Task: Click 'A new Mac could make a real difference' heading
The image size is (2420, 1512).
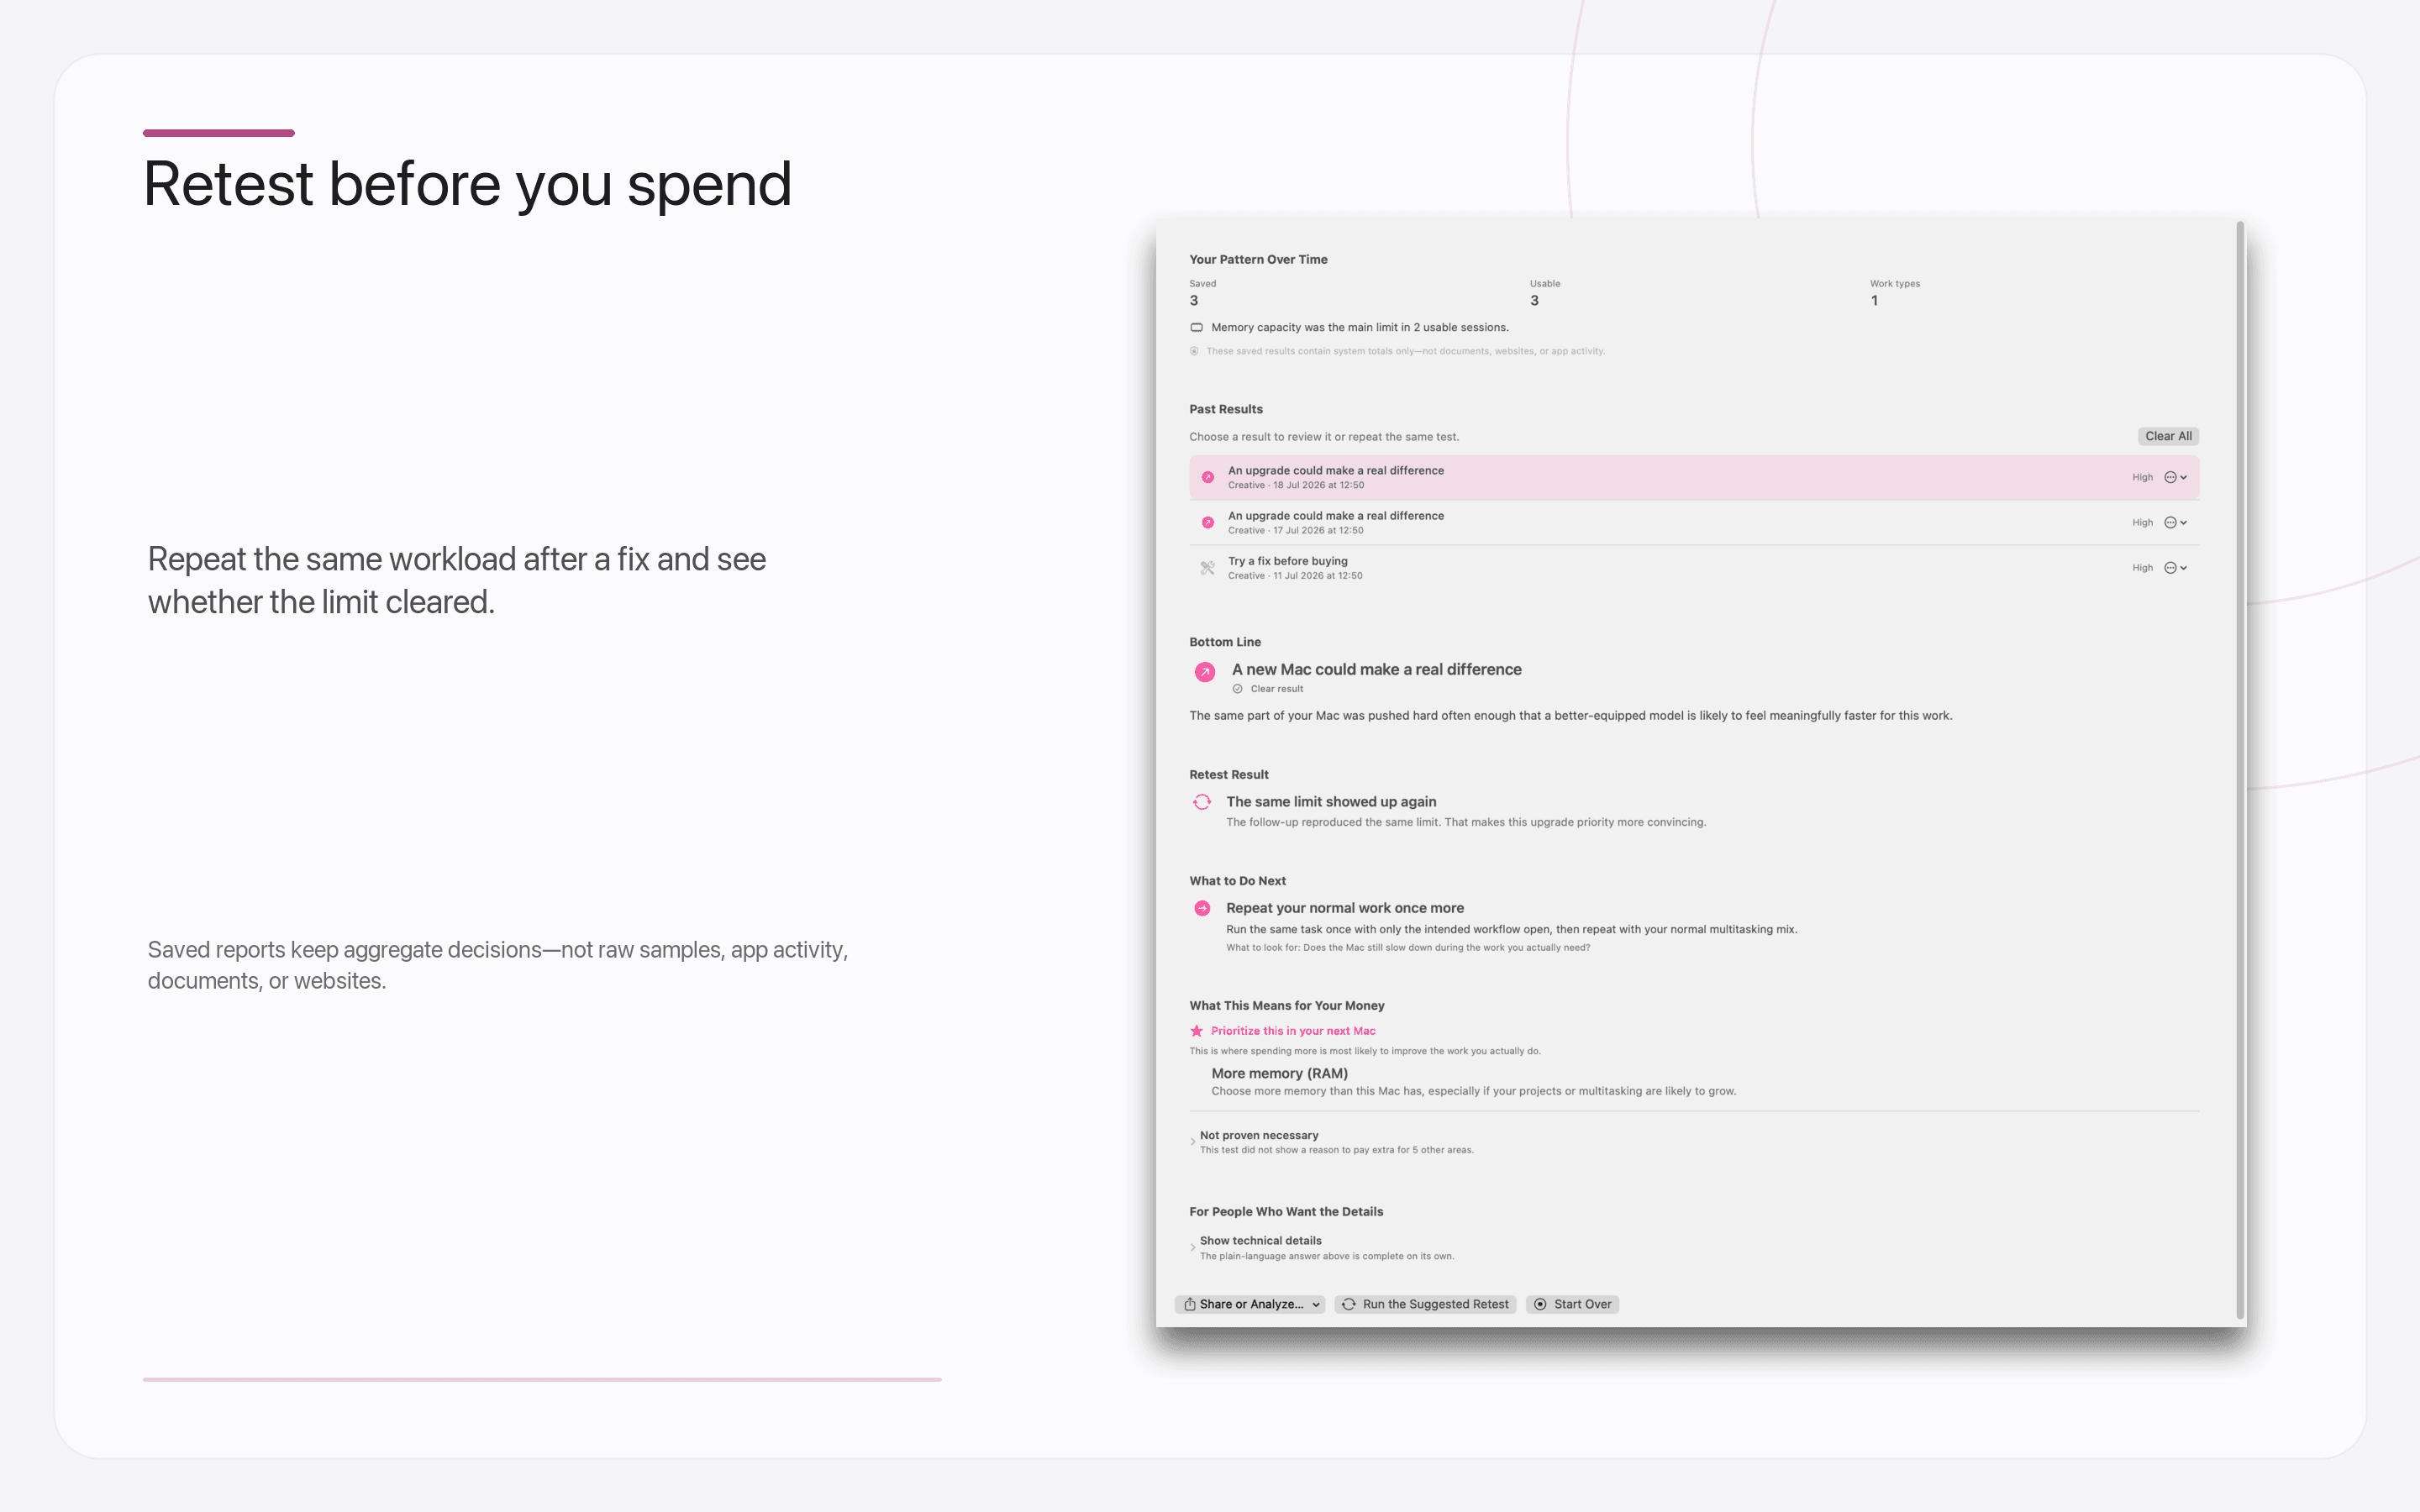Action: (1376, 669)
